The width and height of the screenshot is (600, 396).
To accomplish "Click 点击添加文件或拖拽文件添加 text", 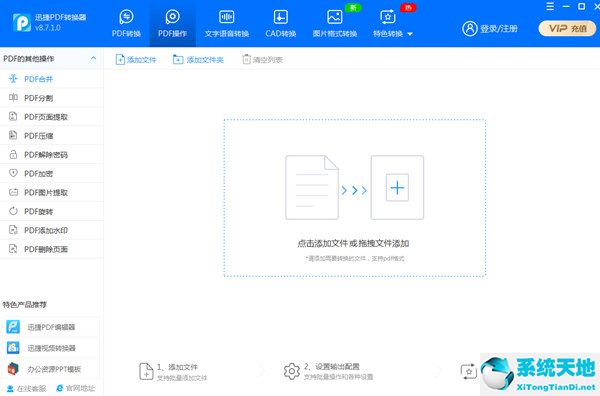I will click(x=353, y=243).
